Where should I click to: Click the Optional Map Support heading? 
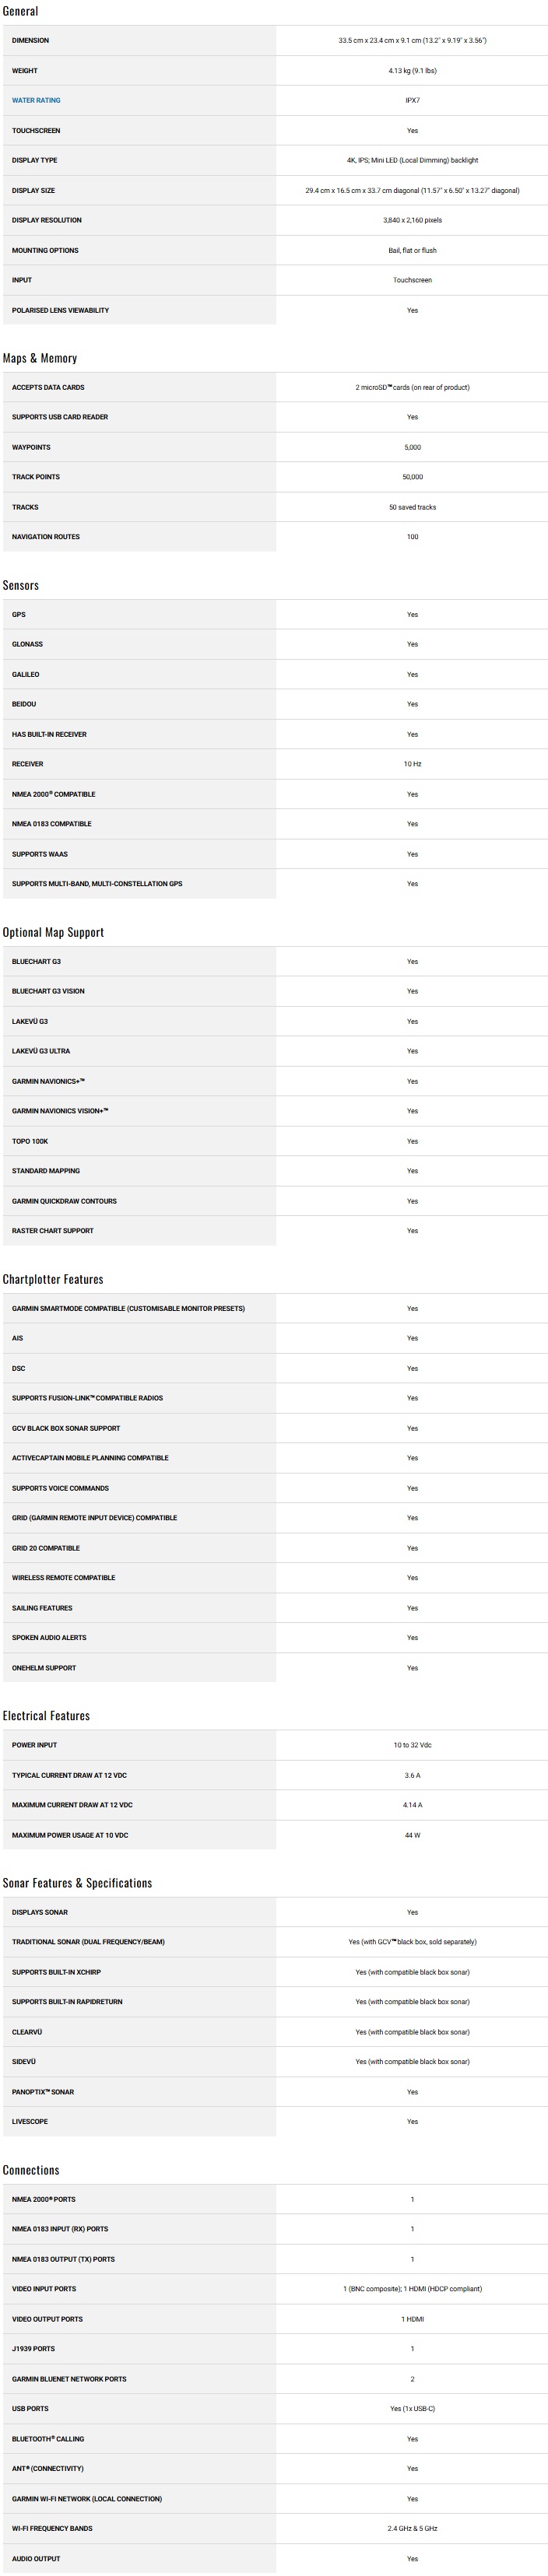(x=53, y=932)
